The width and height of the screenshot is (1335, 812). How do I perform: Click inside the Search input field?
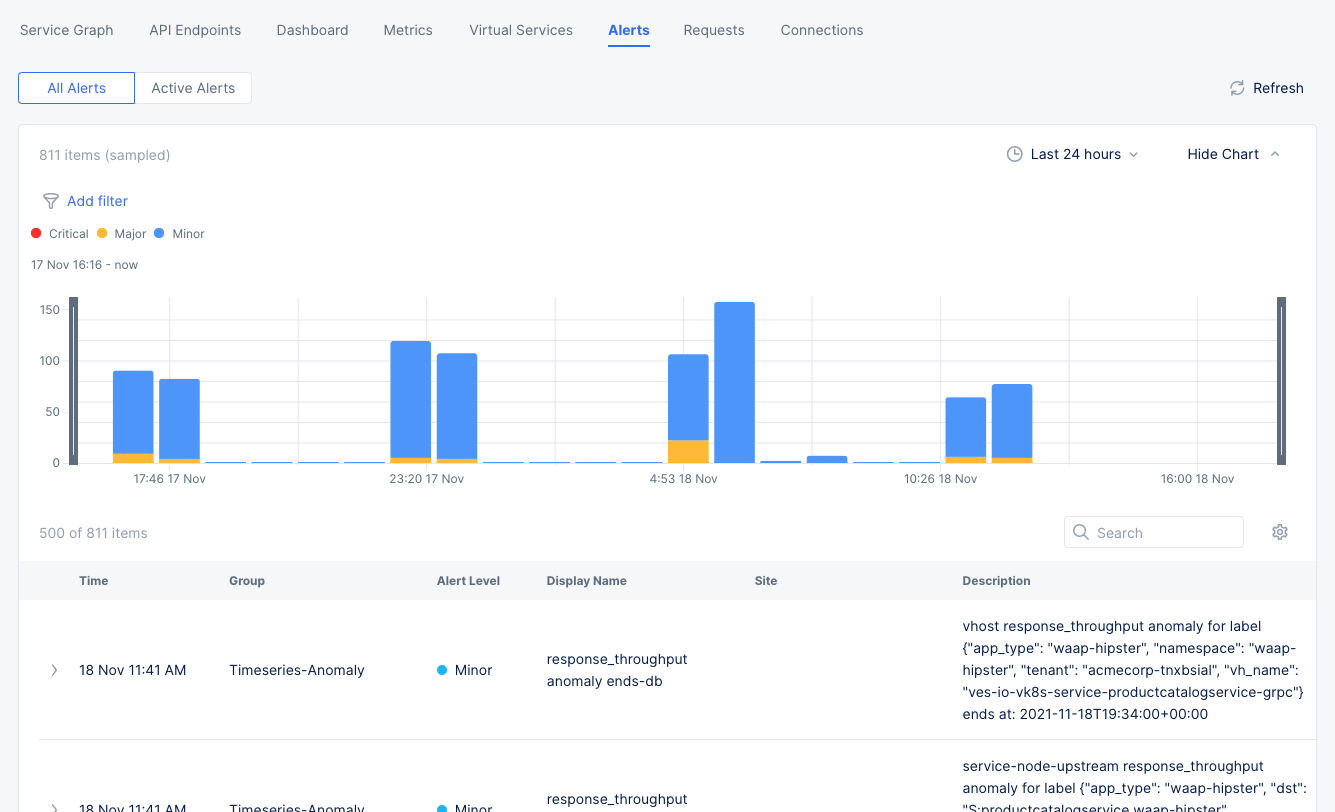(x=1160, y=532)
